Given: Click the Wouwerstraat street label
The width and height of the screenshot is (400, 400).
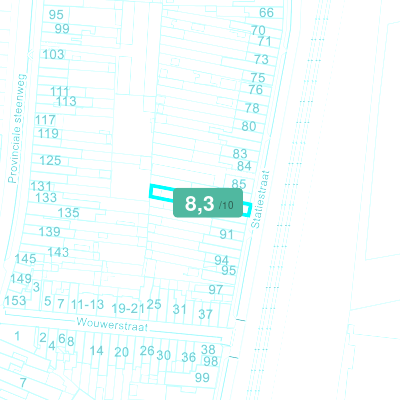Looking at the screenshot, I should point(112,324).
